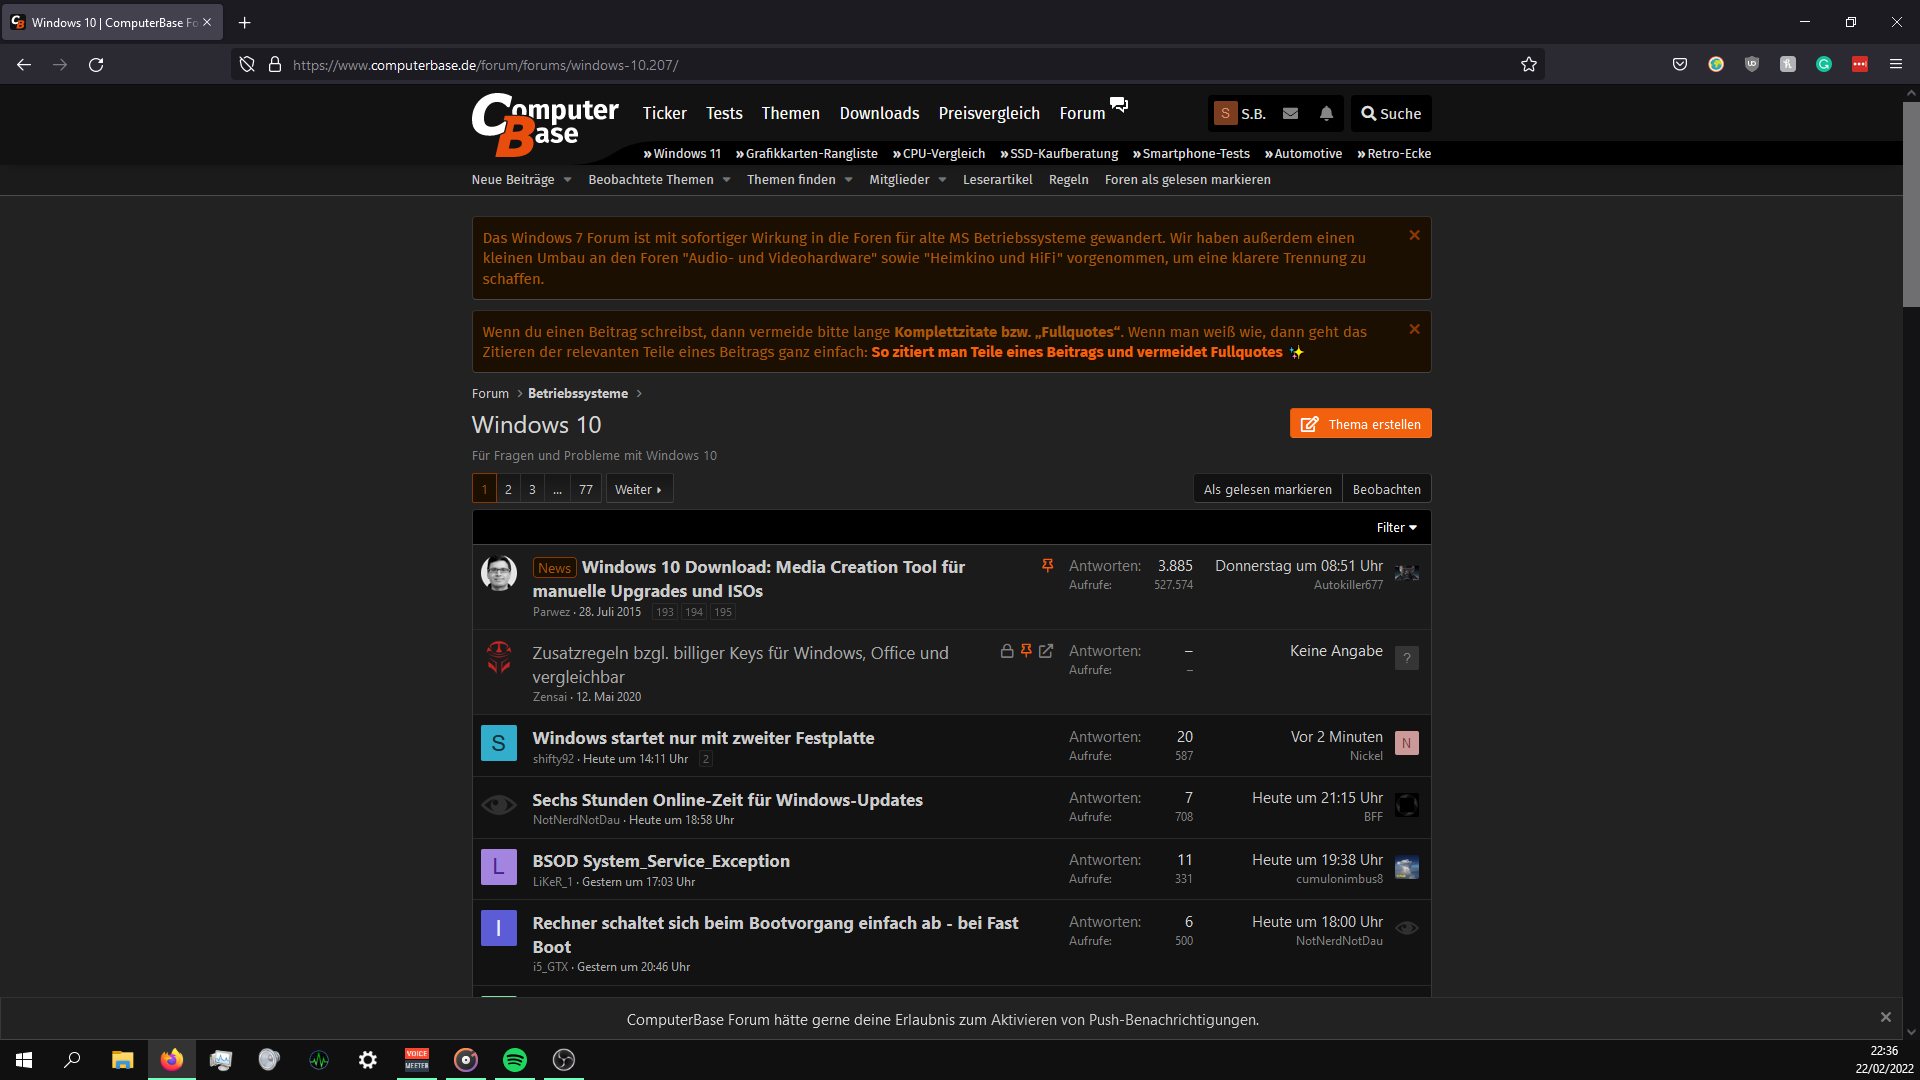Open the private messages envelope icon
Image resolution: width=1920 pixels, height=1080 pixels.
click(x=1291, y=113)
